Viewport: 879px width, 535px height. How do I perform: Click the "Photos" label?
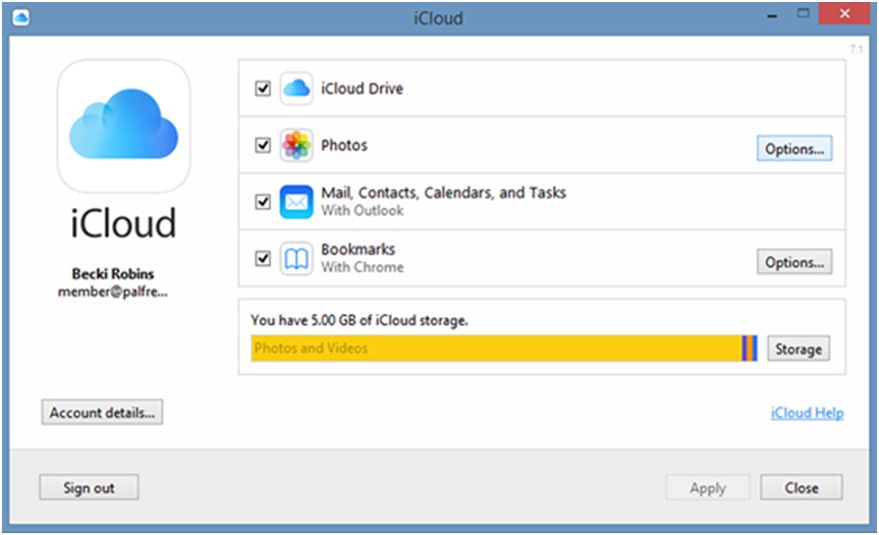344,145
